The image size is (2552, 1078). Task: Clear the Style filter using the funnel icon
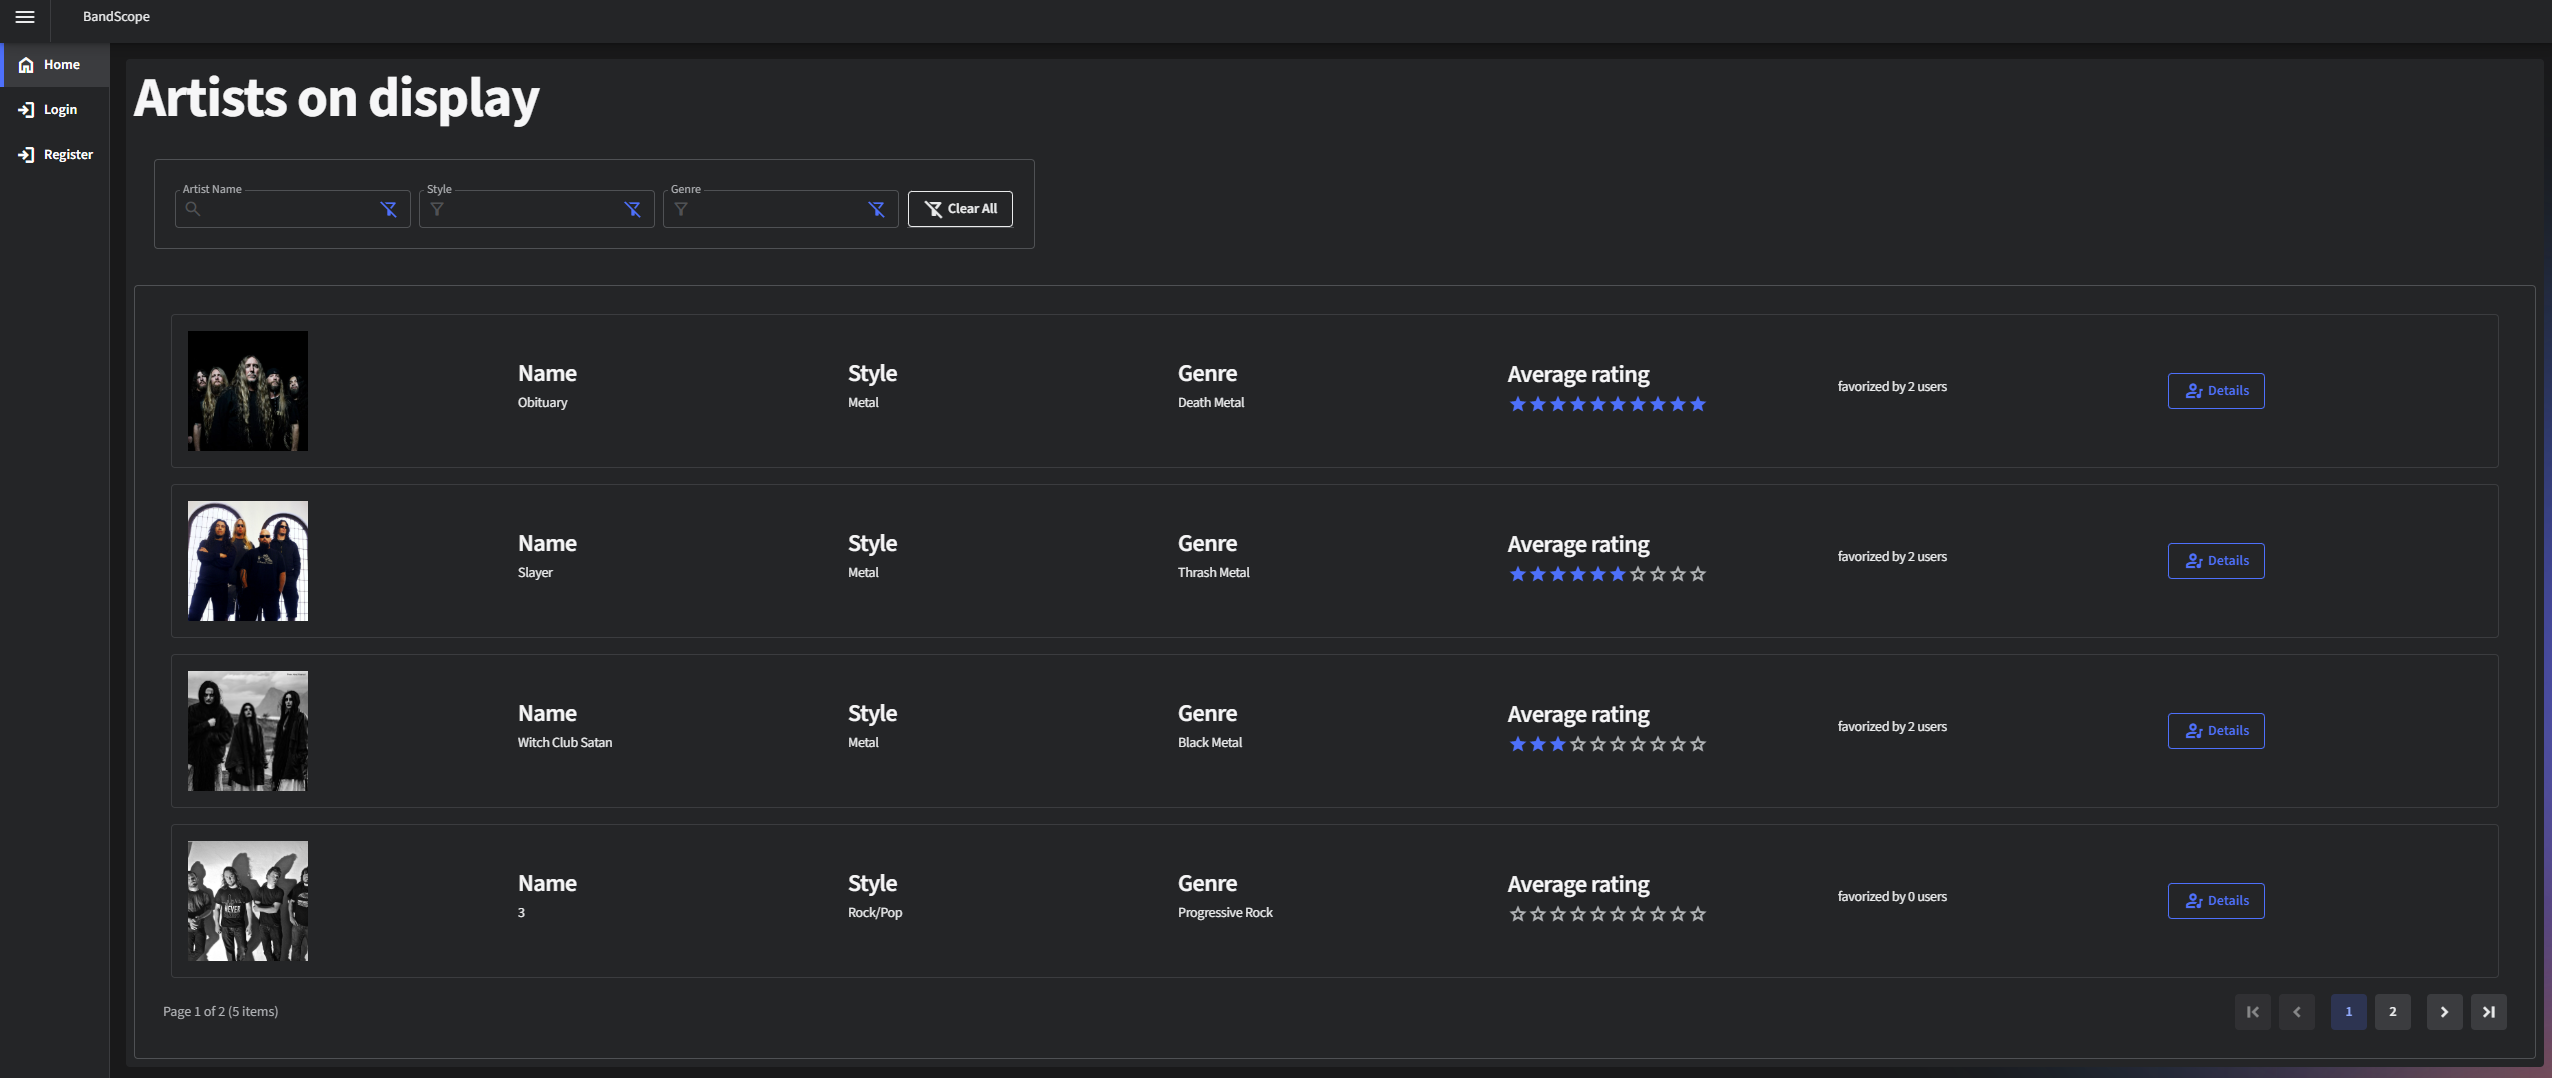point(633,208)
